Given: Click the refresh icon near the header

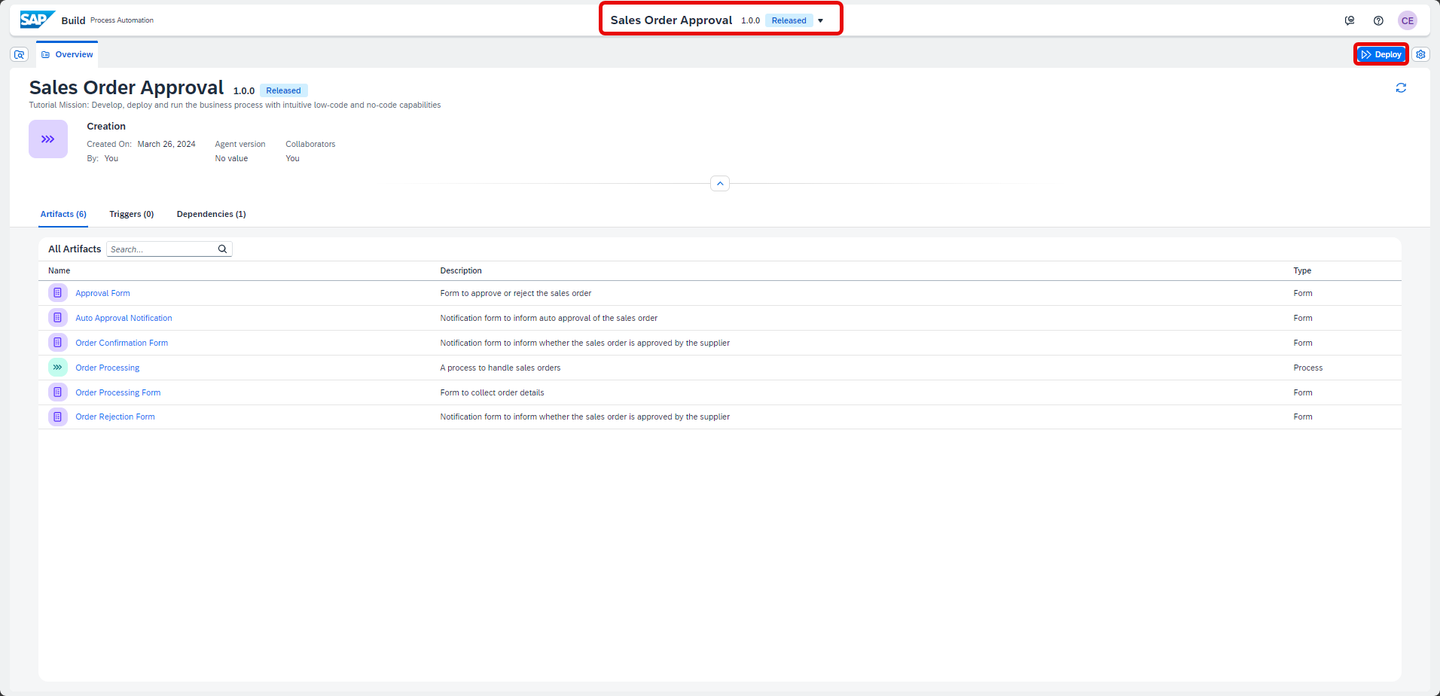Looking at the screenshot, I should point(1401,88).
